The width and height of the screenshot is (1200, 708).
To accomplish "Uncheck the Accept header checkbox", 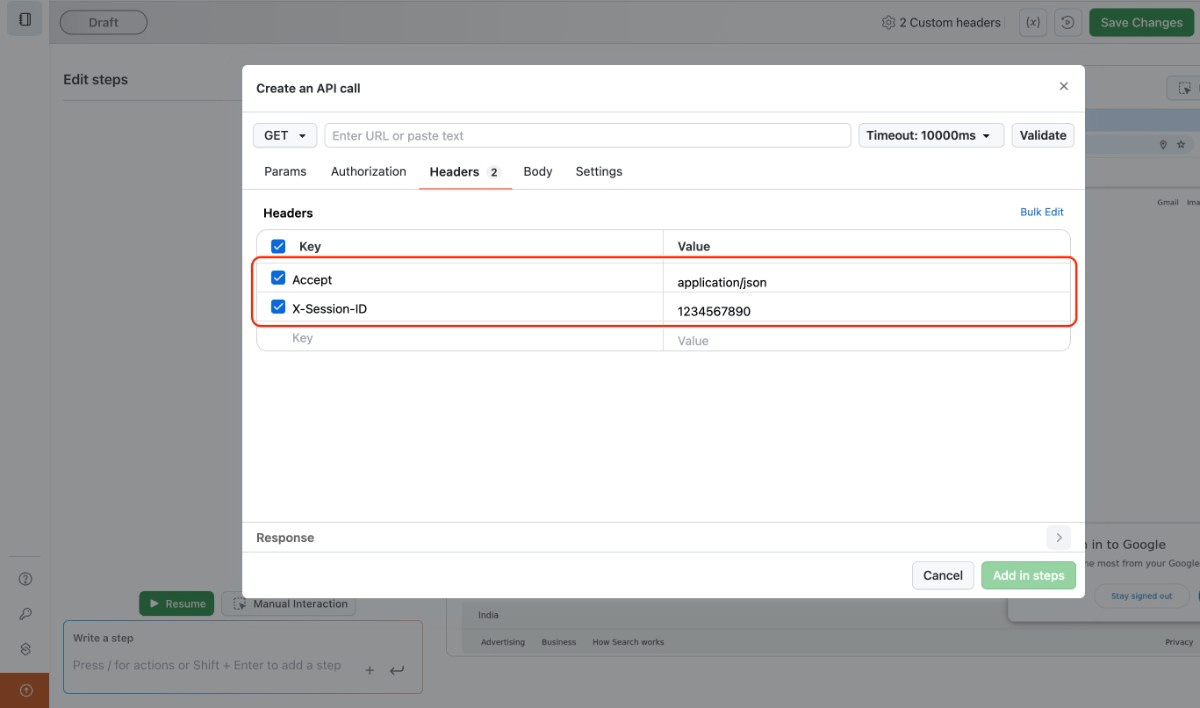I will [278, 278].
